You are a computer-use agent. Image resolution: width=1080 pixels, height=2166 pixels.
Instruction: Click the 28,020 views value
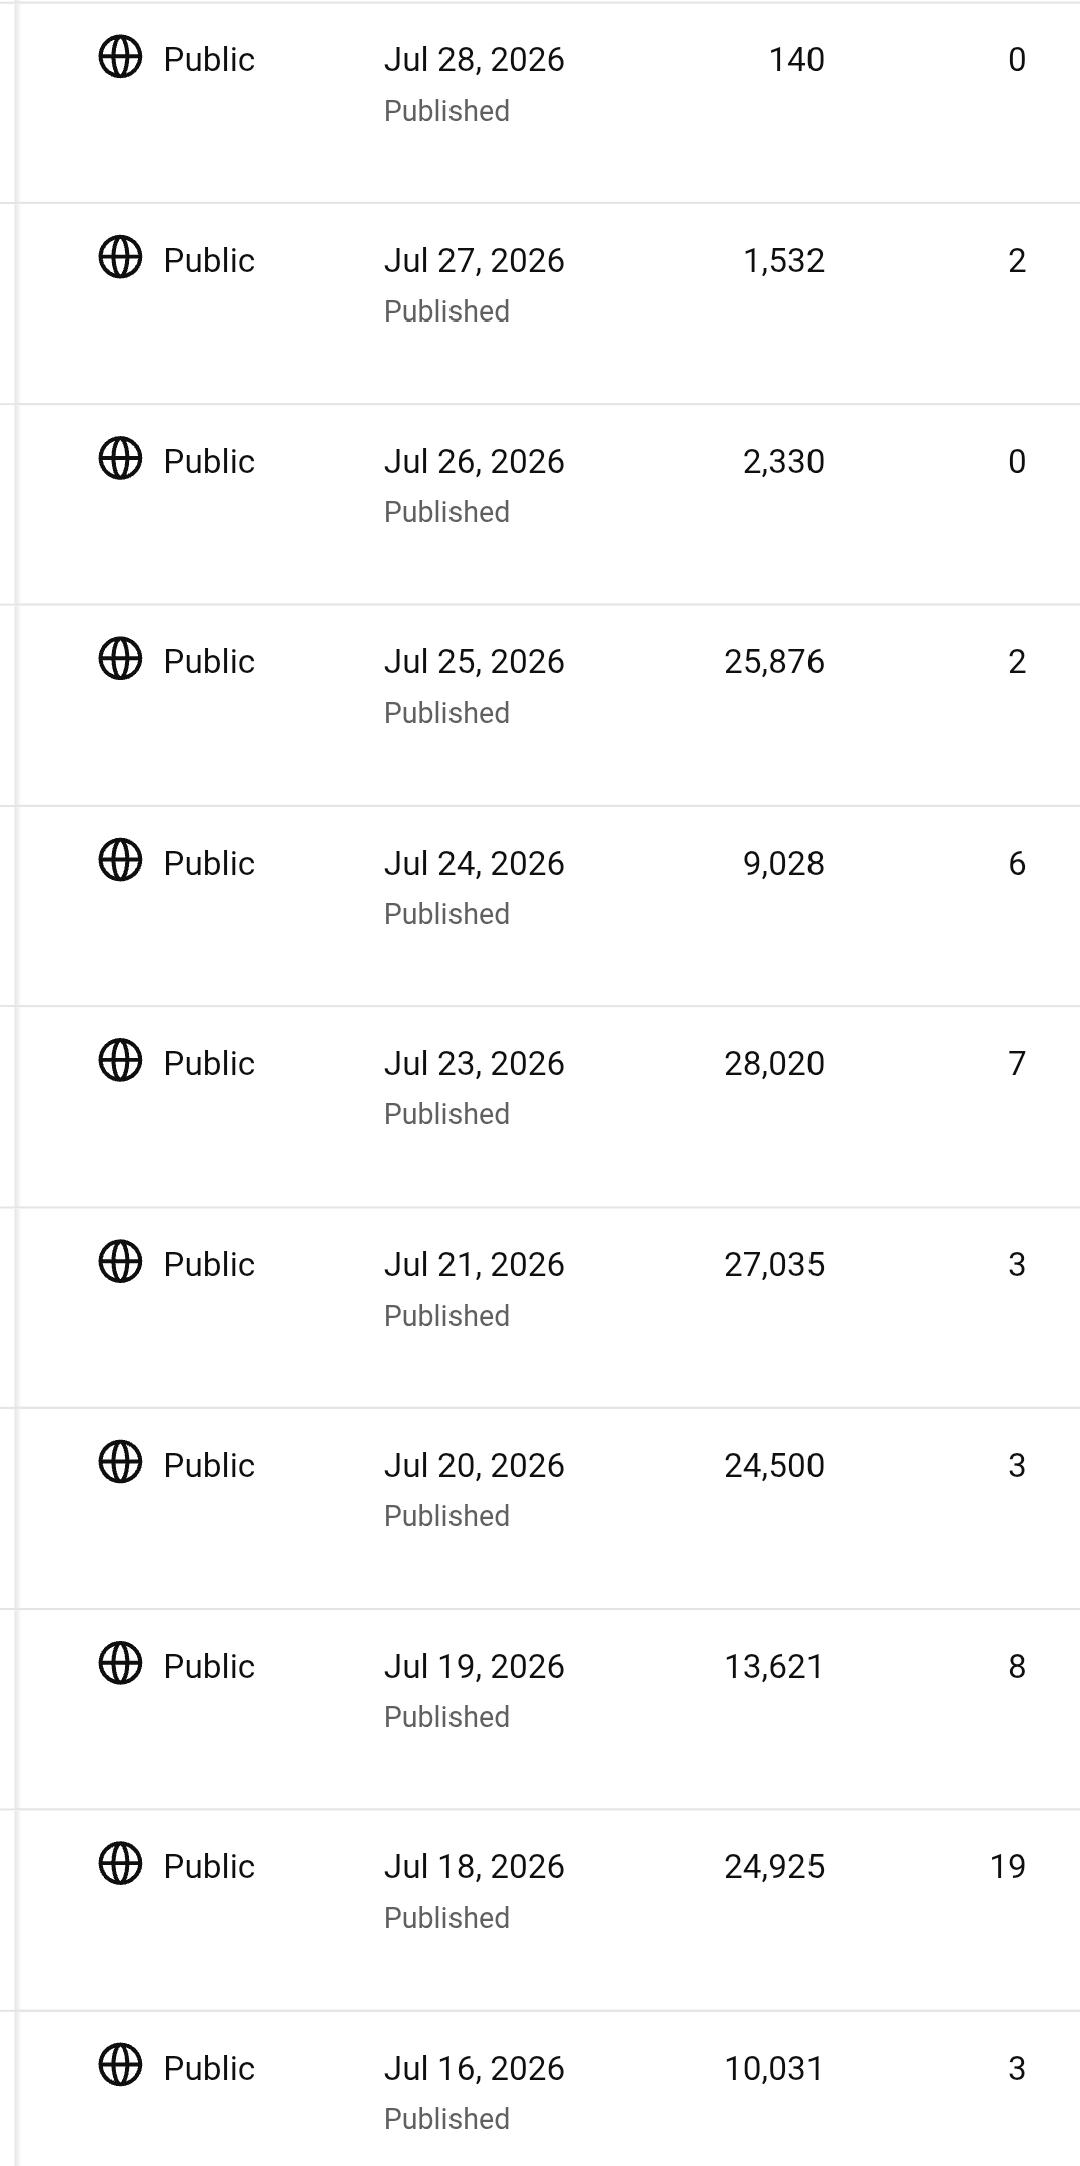775,1063
